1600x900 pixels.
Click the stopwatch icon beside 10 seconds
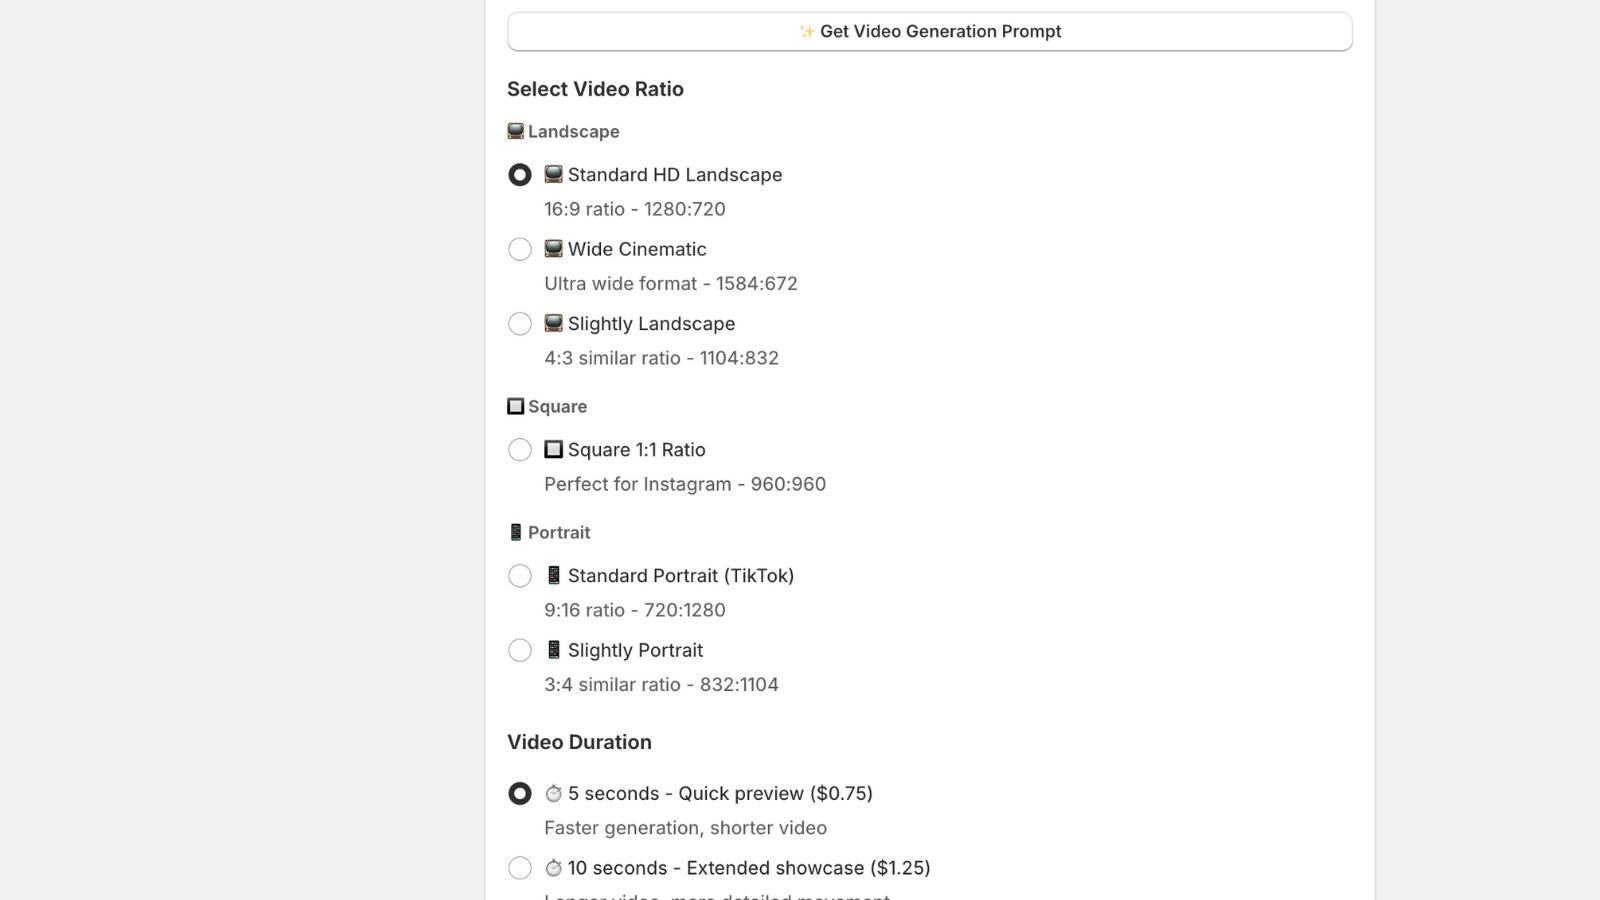(x=553, y=868)
